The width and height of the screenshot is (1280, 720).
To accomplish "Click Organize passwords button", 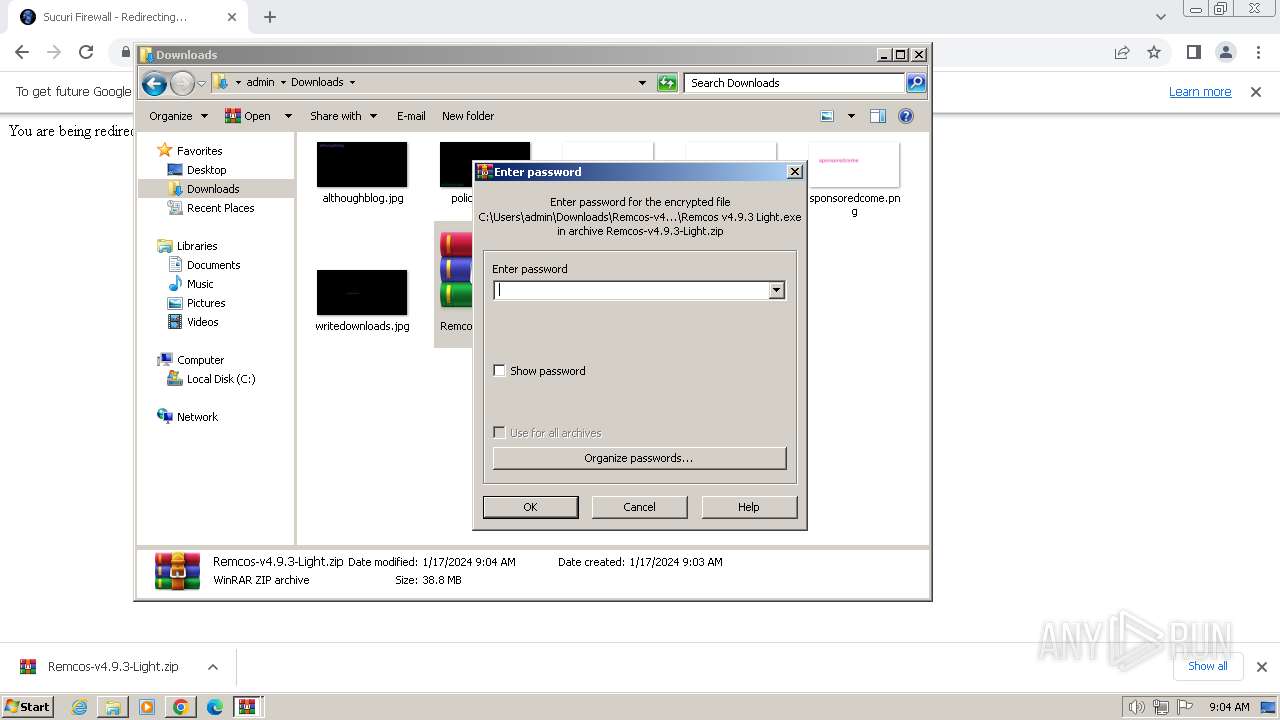I will 639,458.
